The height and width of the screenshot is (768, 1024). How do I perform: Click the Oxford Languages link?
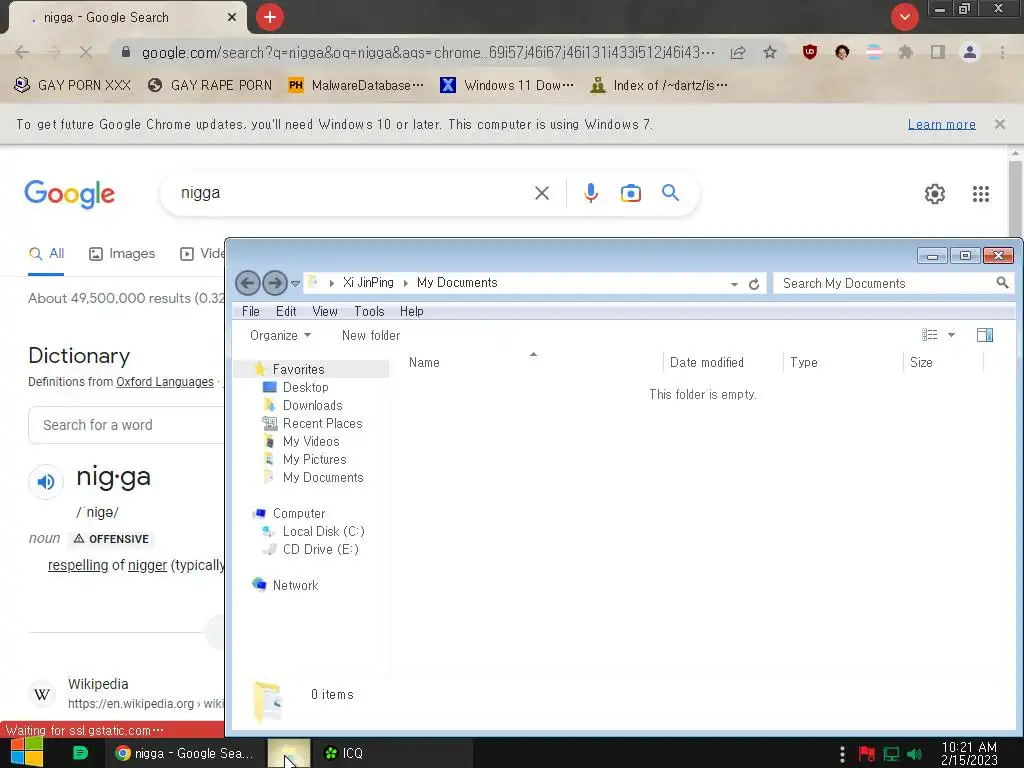tap(165, 382)
